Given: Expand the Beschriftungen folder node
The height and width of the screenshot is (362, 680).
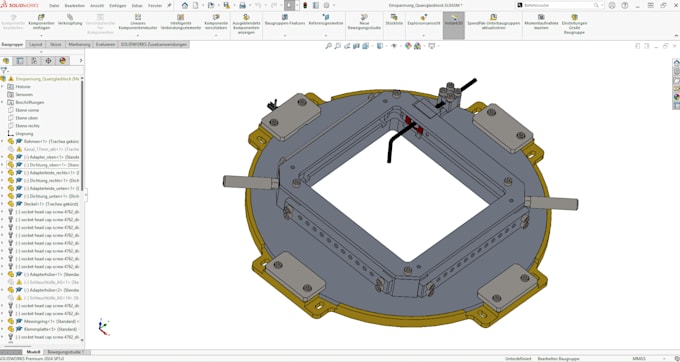Looking at the screenshot, I should [x=2, y=102].
